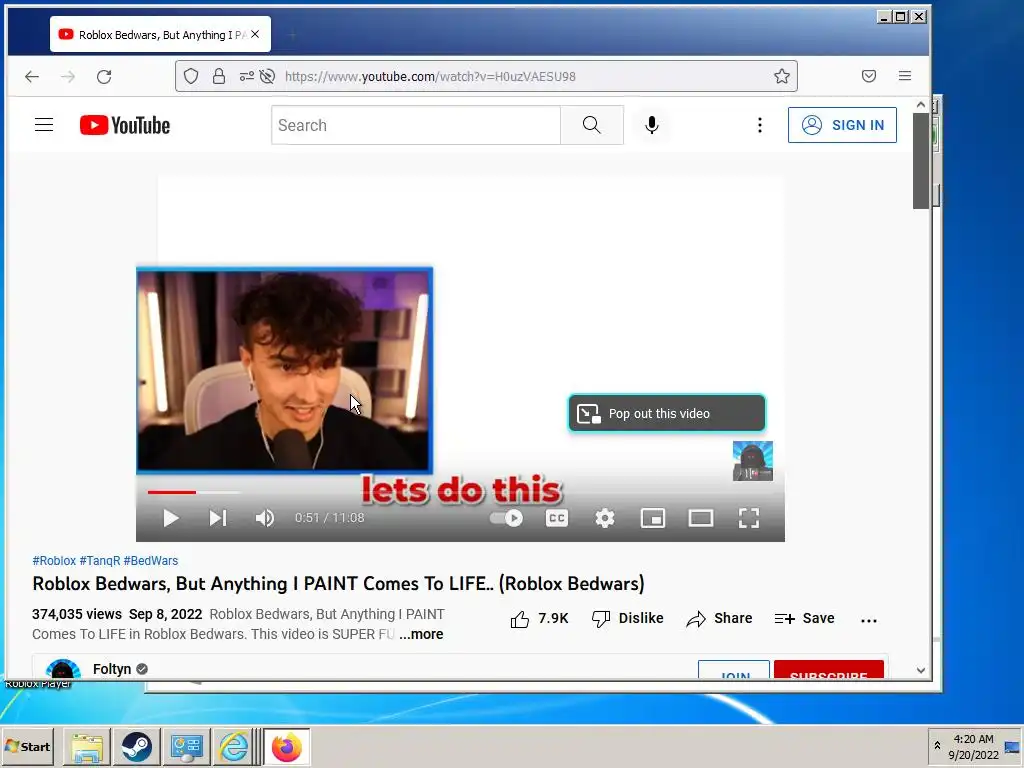Skip to the next video
The image size is (1024, 768).
[217, 518]
